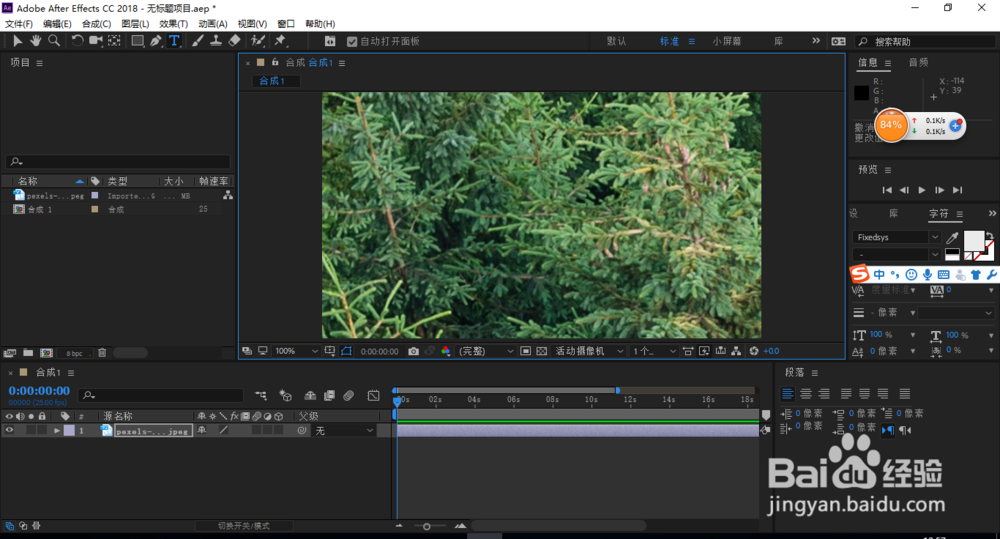Select the Rotation tool

click(77, 41)
